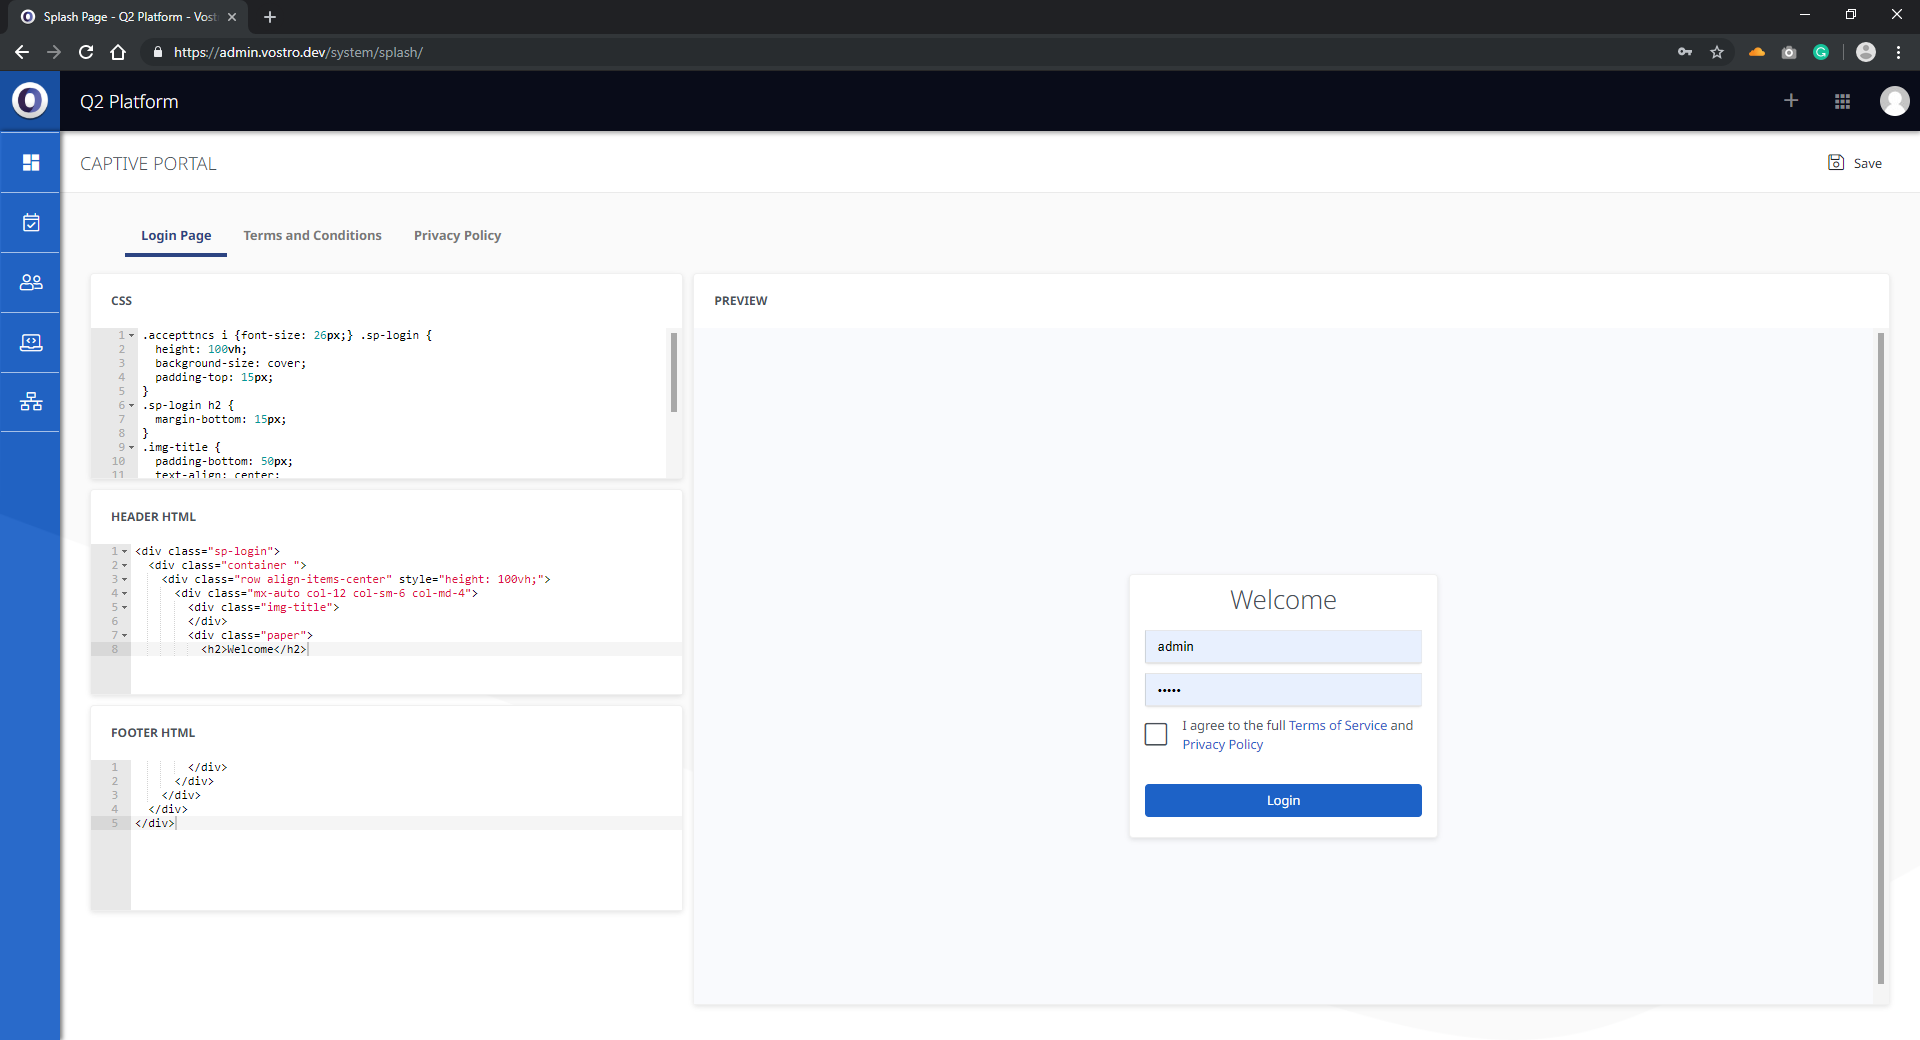Collapse CSS fold arrow on line 1

coord(132,336)
